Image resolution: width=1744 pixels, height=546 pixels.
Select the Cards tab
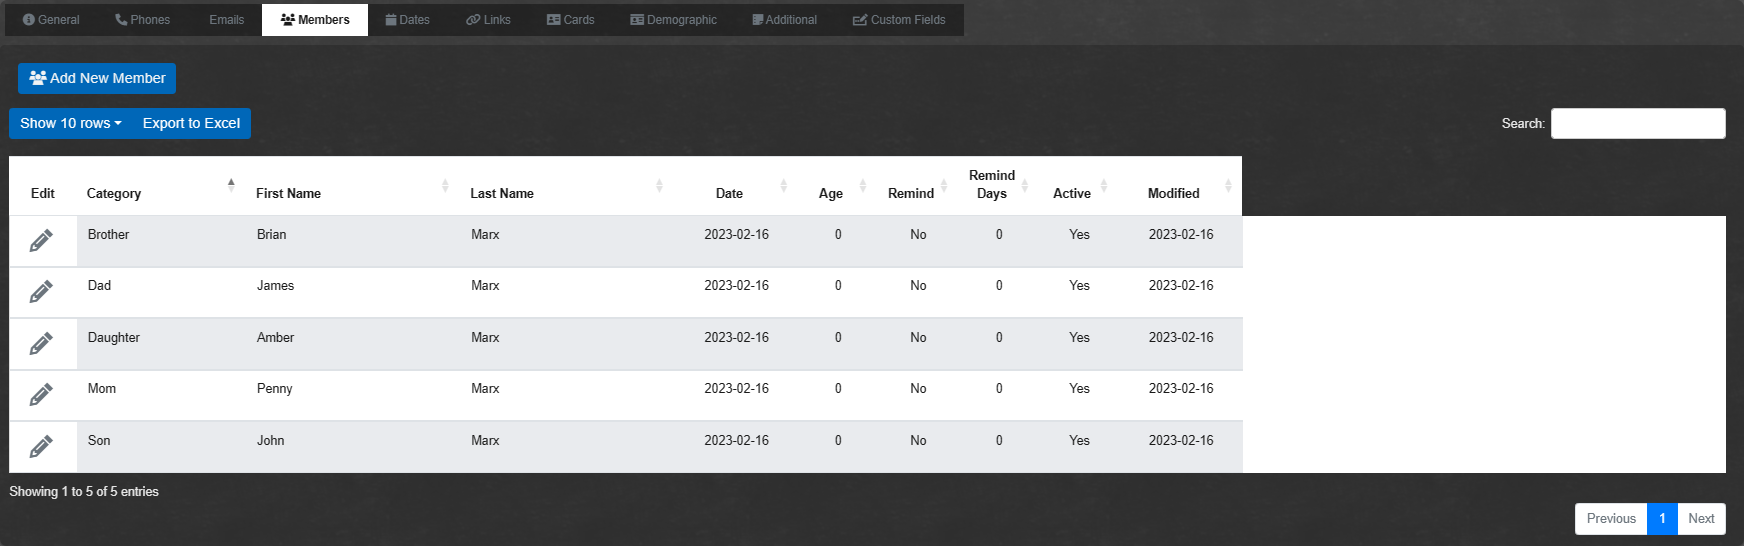[570, 20]
